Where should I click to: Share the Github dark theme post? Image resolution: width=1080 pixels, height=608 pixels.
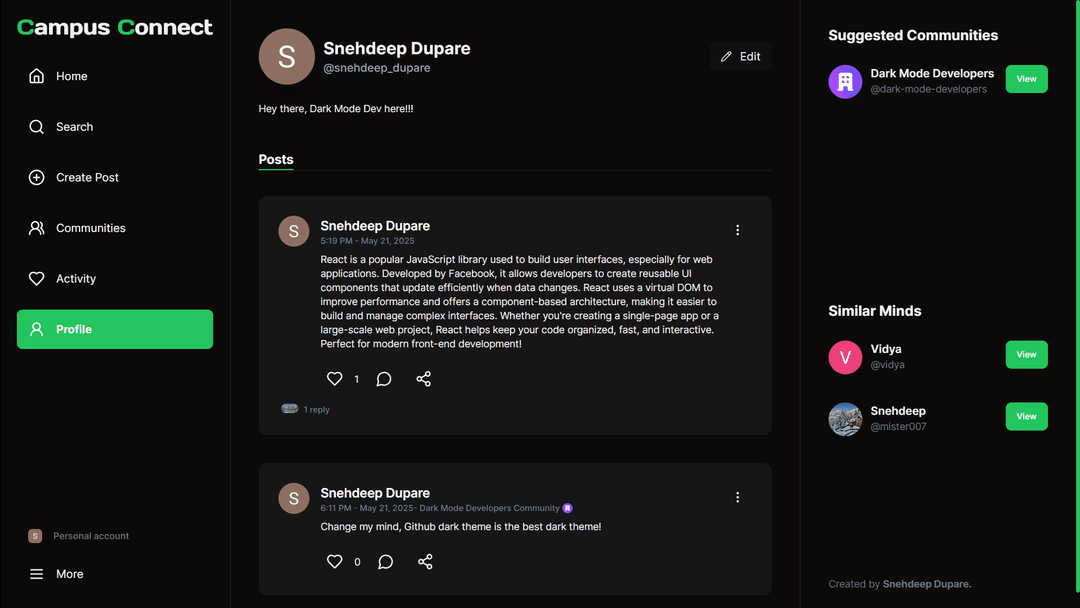(x=425, y=562)
